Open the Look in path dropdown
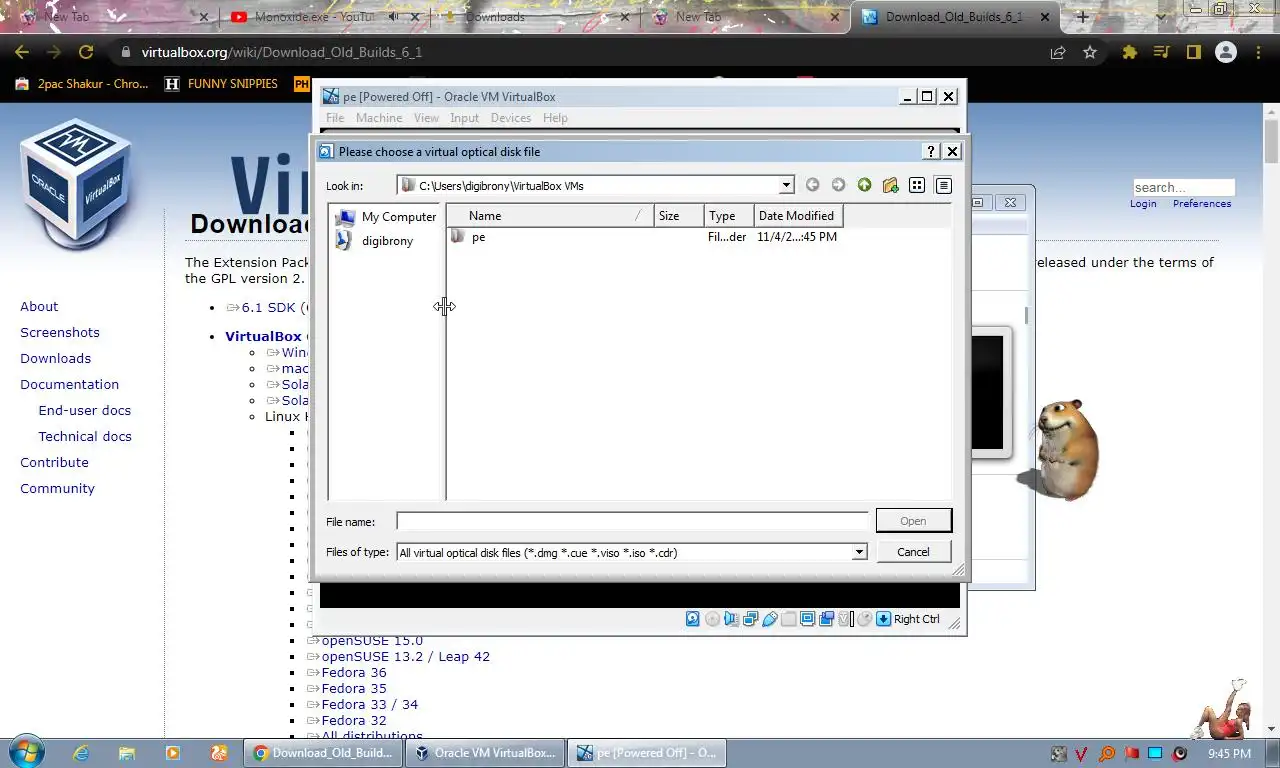Screen dimensions: 1280x768 (786, 185)
